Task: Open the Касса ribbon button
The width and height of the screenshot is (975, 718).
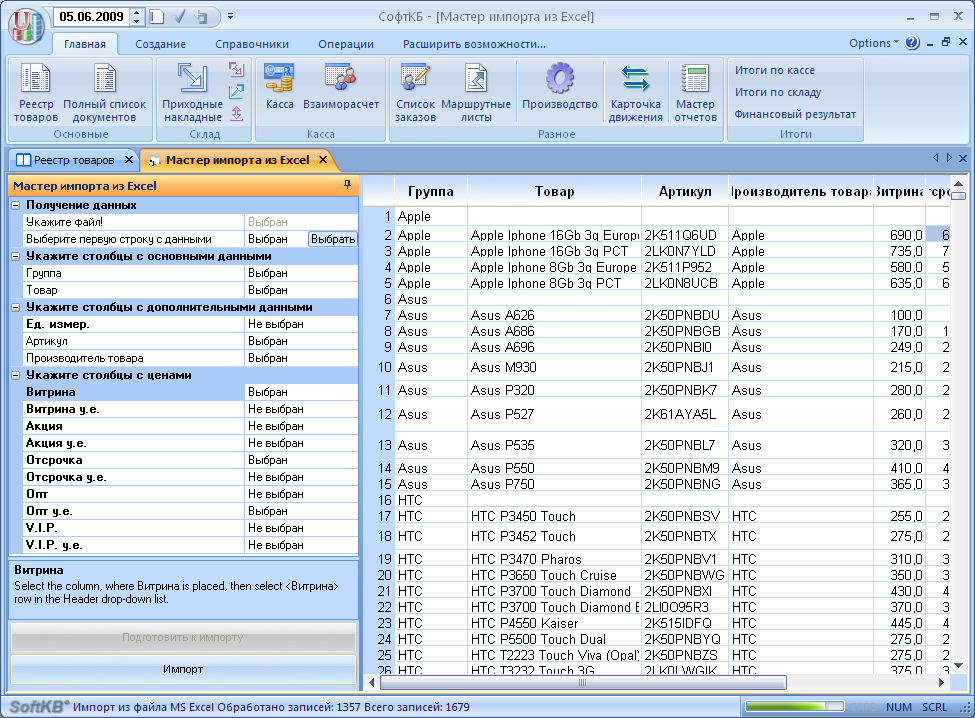Action: [x=279, y=86]
